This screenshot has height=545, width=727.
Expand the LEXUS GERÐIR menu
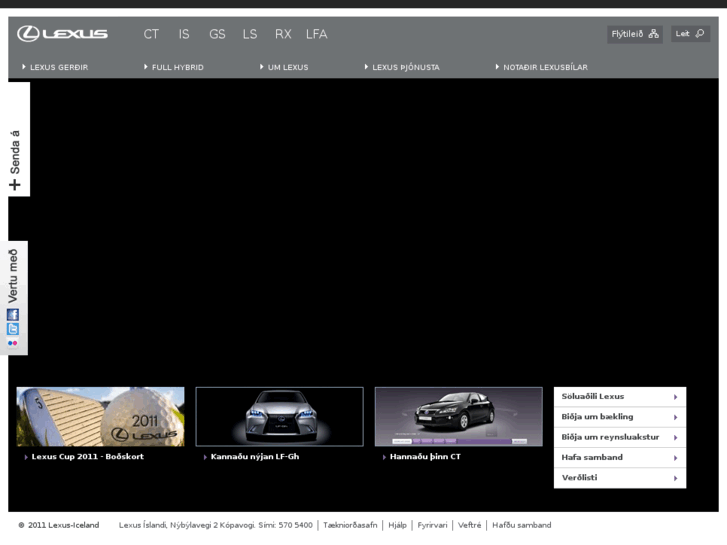pos(55,67)
